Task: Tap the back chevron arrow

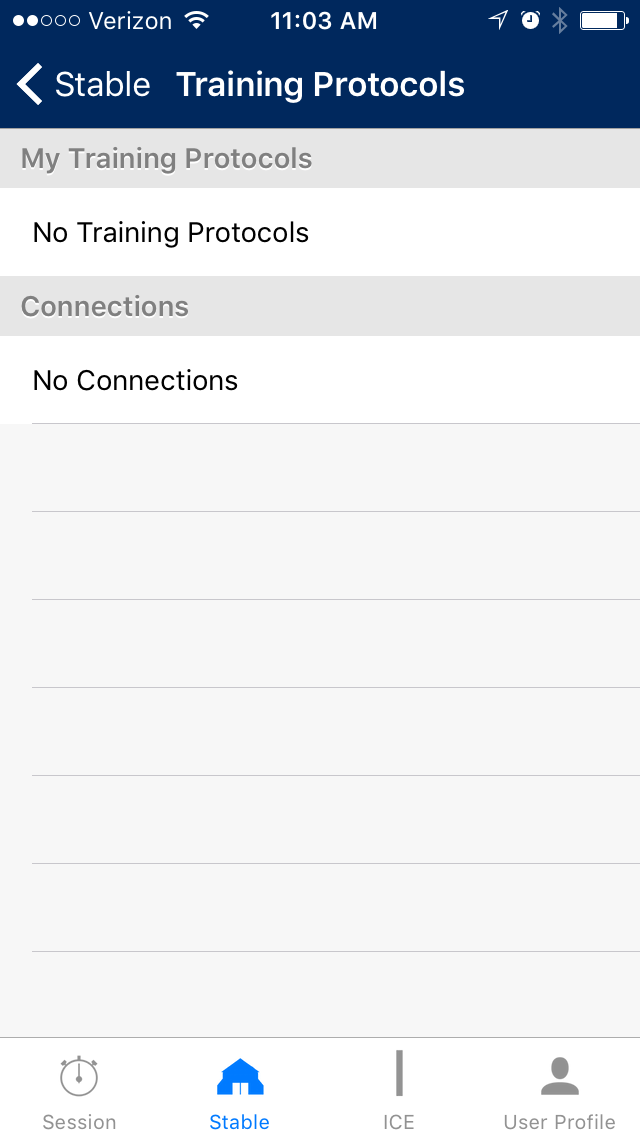Action: pos(31,85)
